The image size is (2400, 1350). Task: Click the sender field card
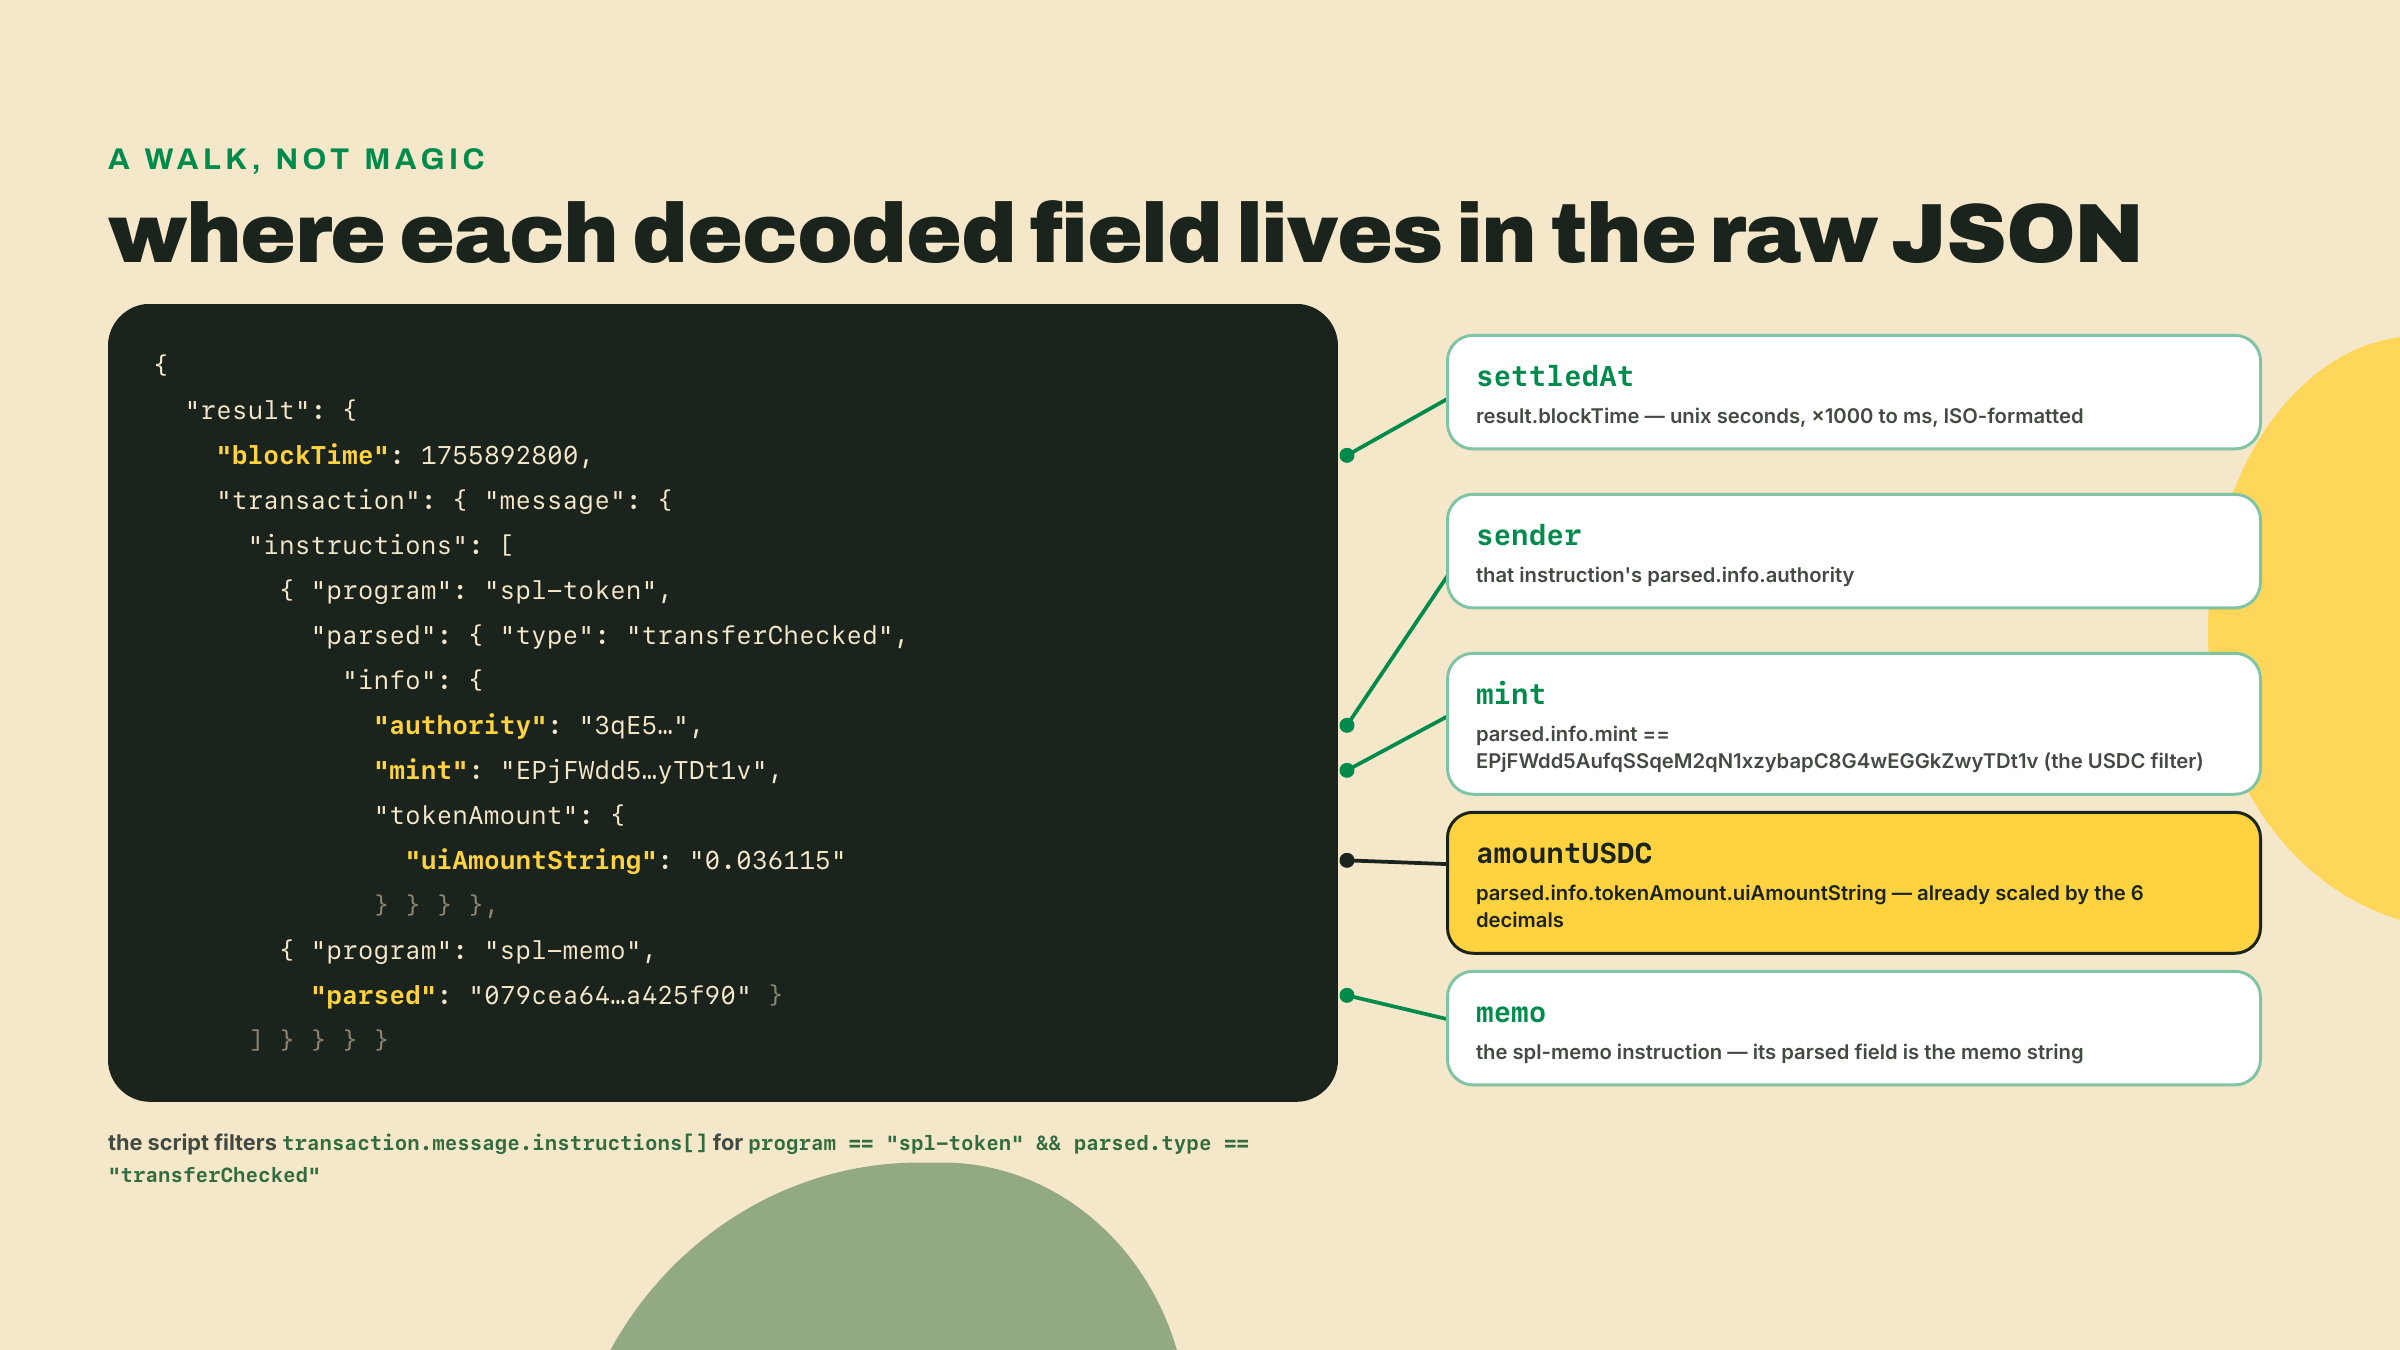coord(1853,551)
